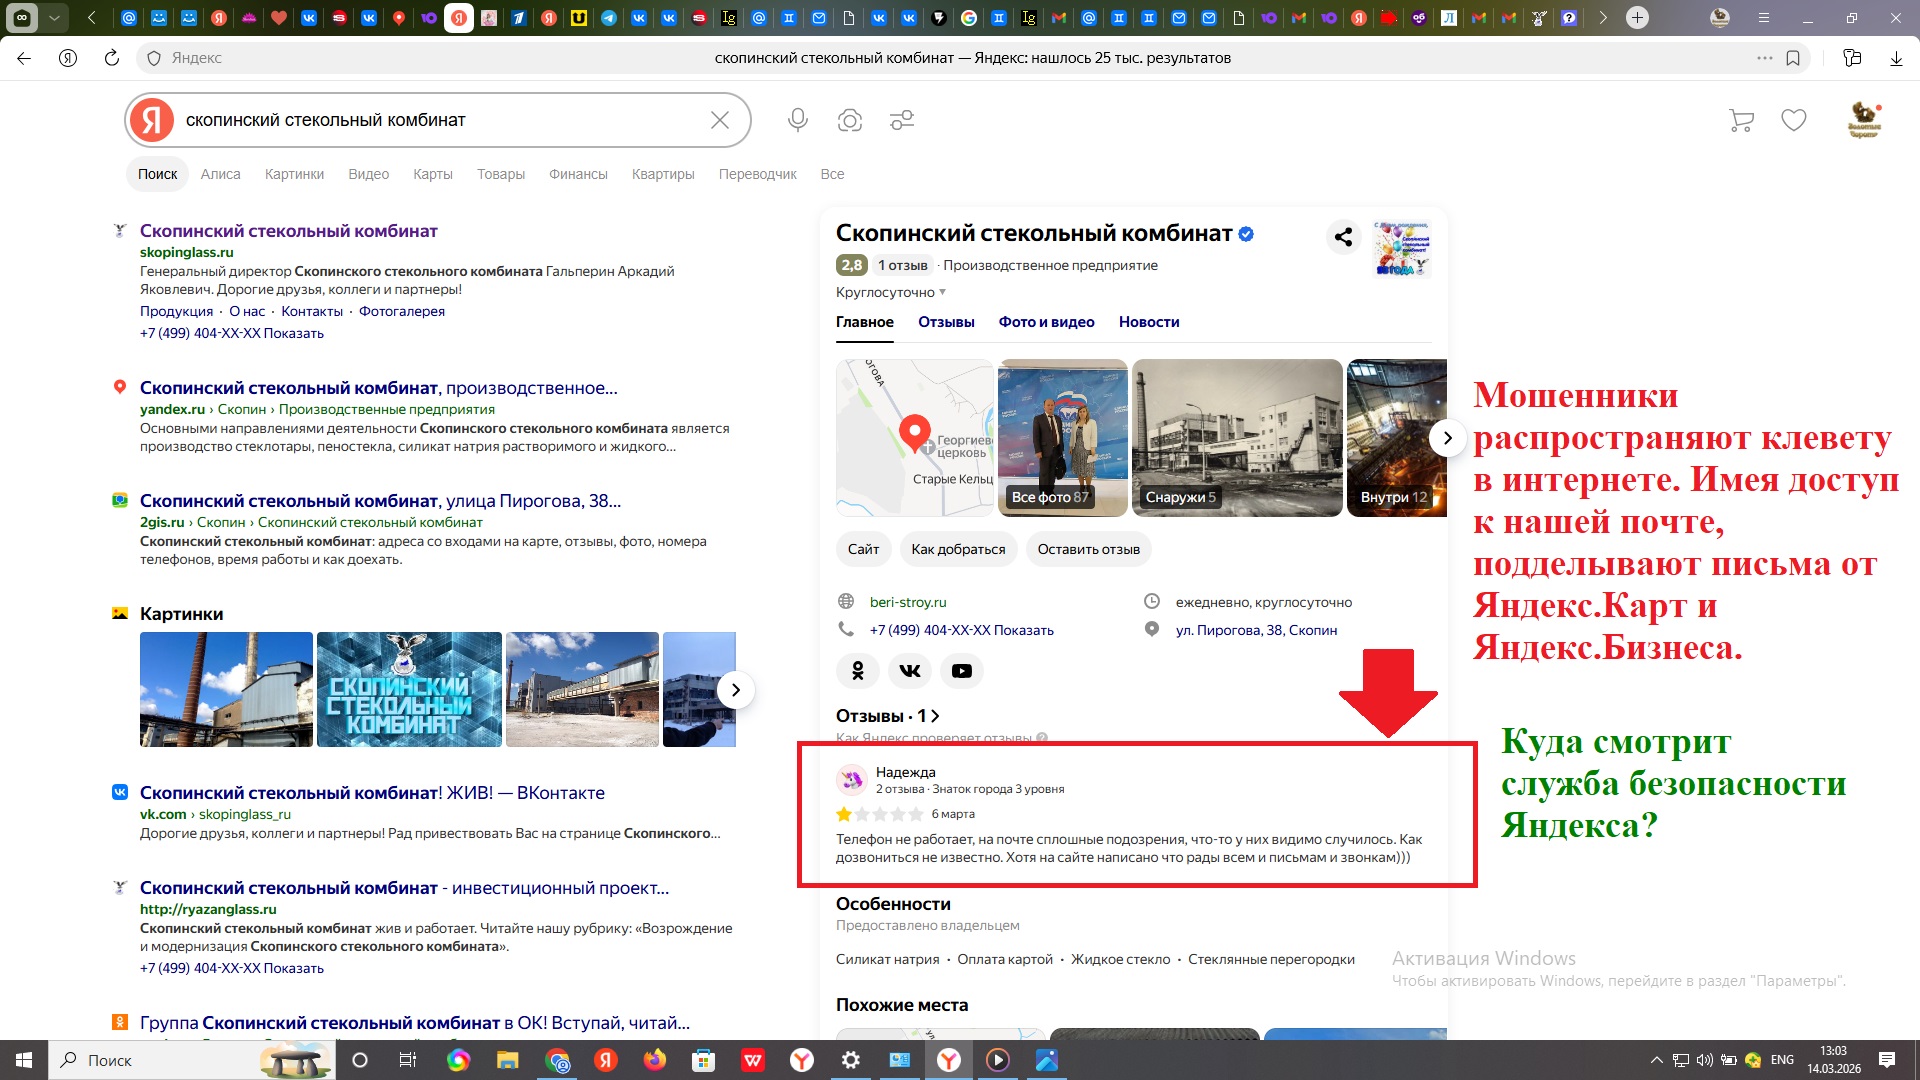
Task: Open image search camera icon
Action: (850, 120)
